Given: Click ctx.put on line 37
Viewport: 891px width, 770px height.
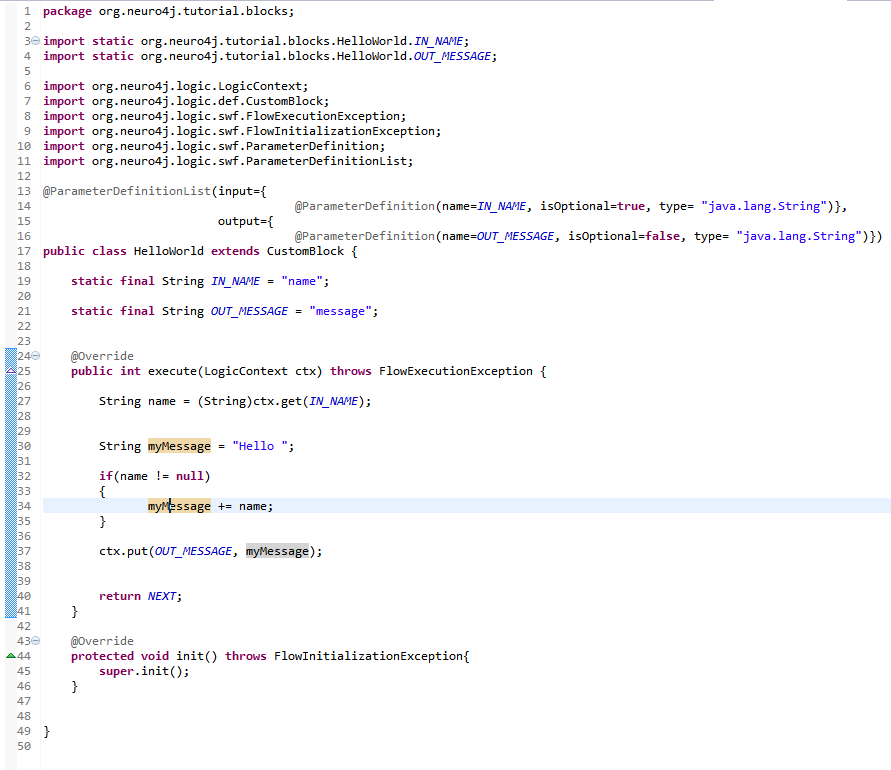Looking at the screenshot, I should [123, 551].
